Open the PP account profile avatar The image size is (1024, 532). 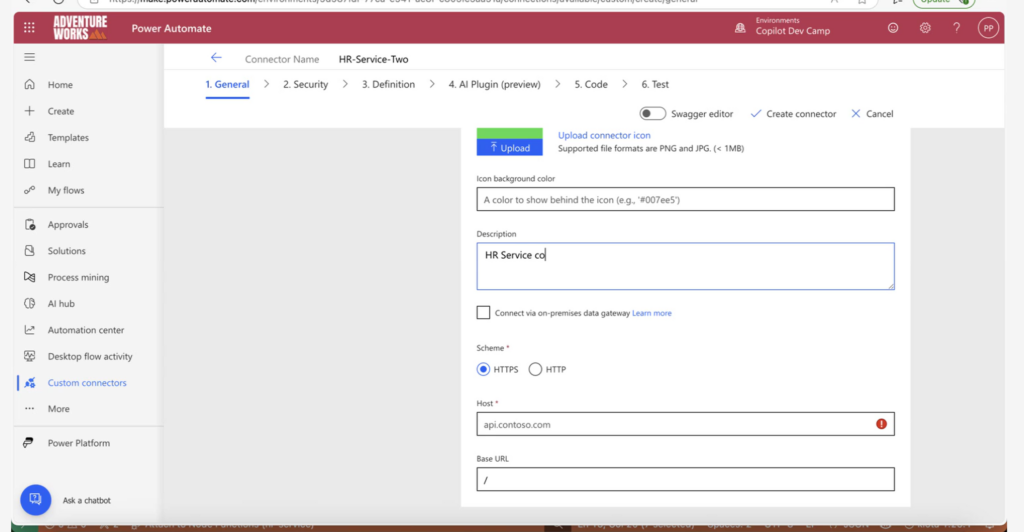[x=988, y=28]
